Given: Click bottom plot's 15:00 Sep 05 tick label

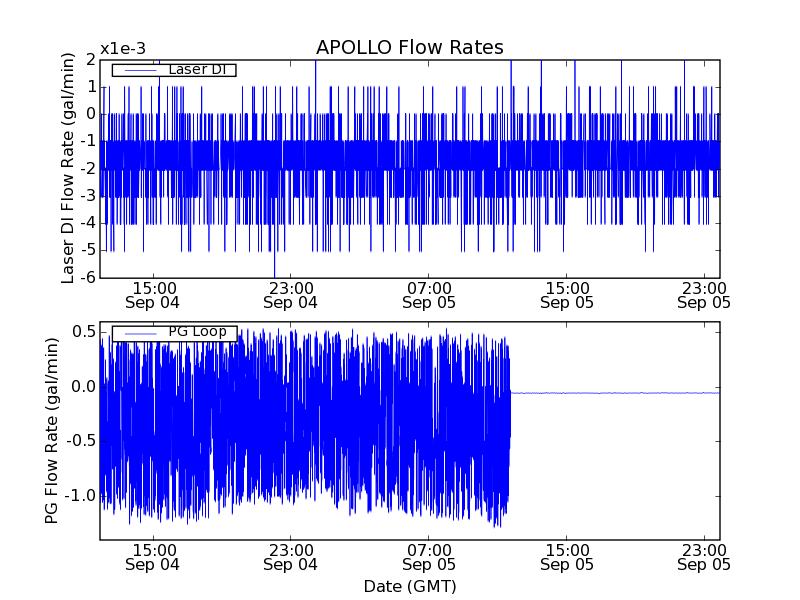Looking at the screenshot, I should pos(567,558).
